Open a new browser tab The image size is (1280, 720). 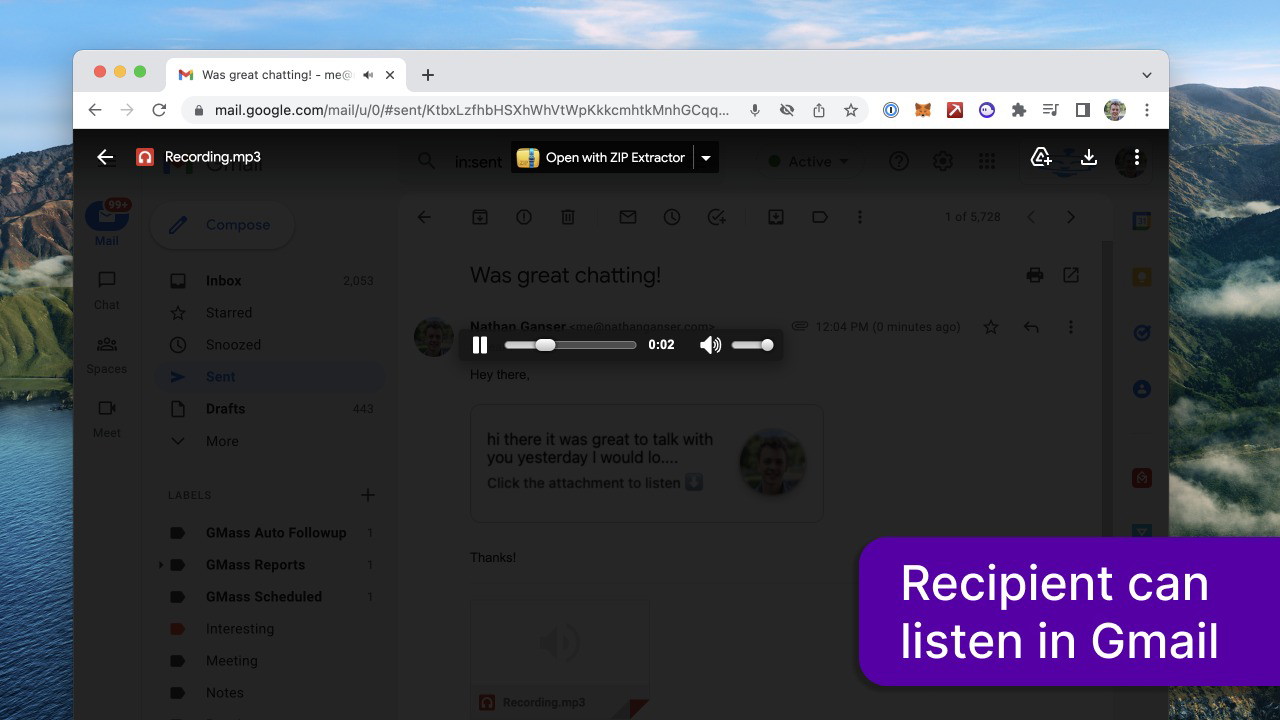(x=428, y=75)
